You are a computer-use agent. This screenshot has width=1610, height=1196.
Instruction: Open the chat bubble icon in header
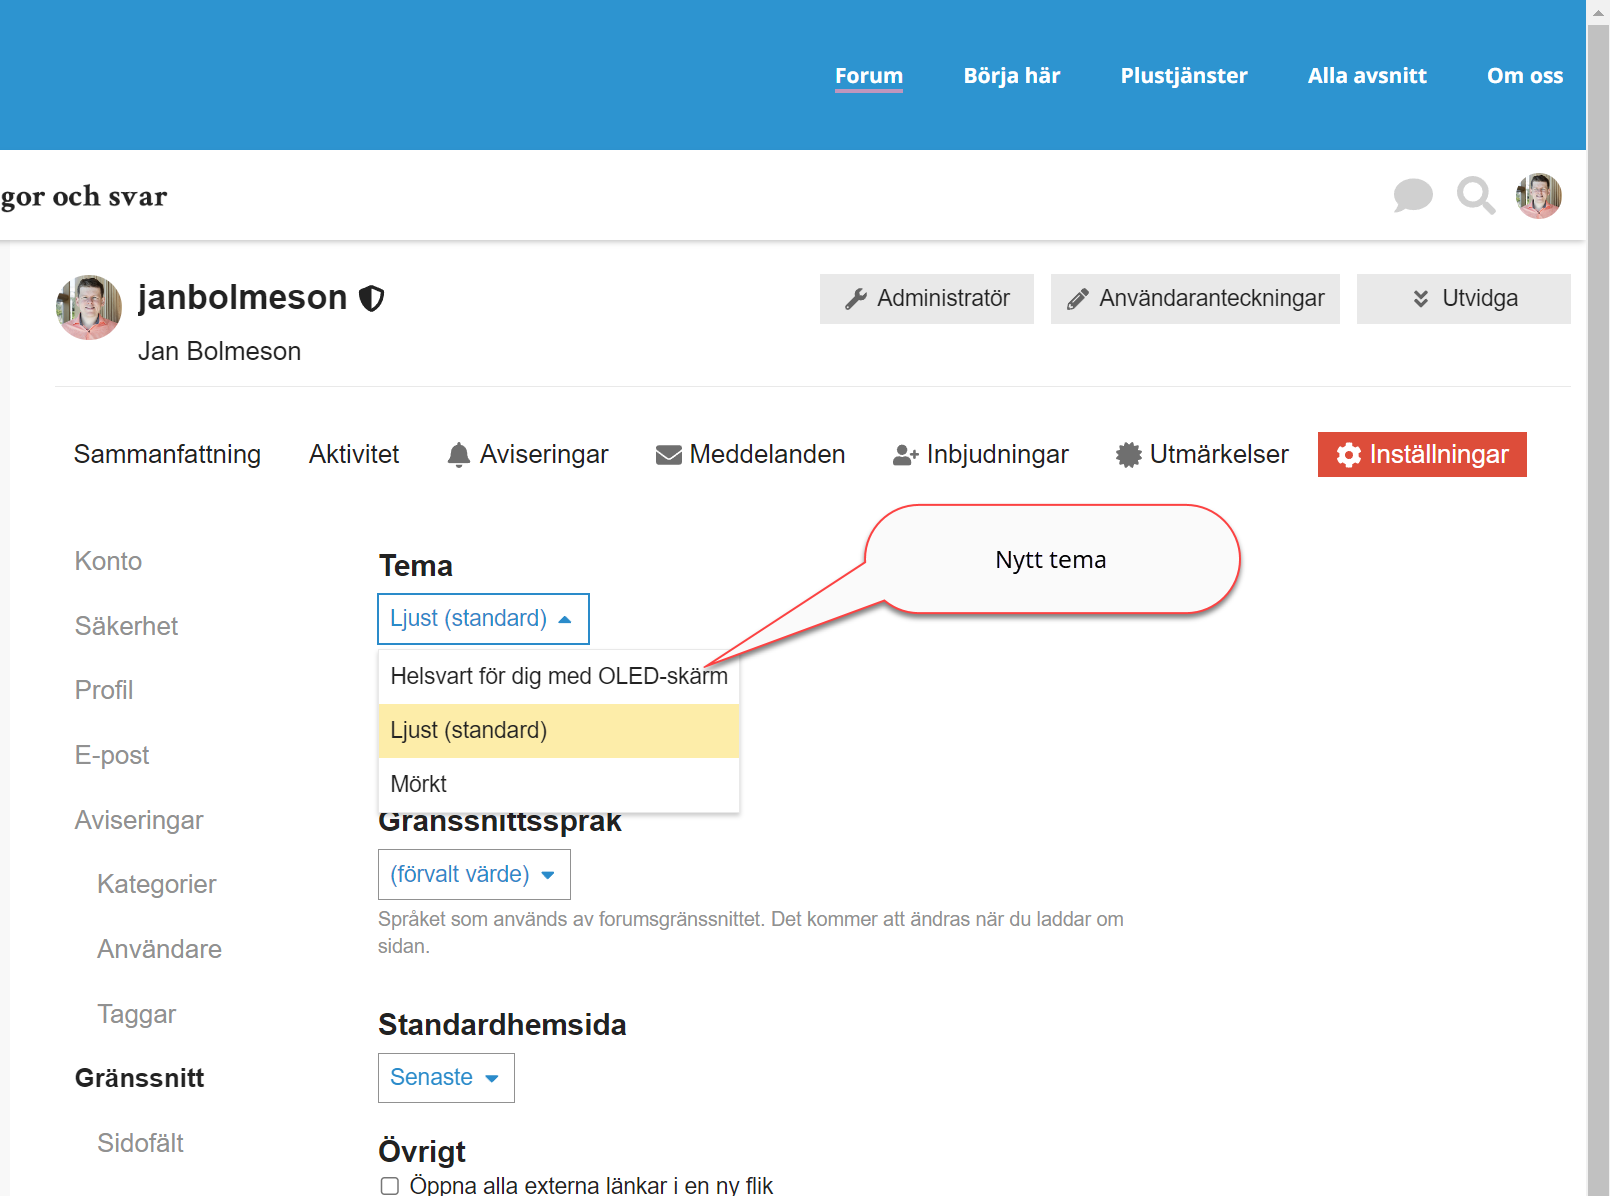(1412, 195)
